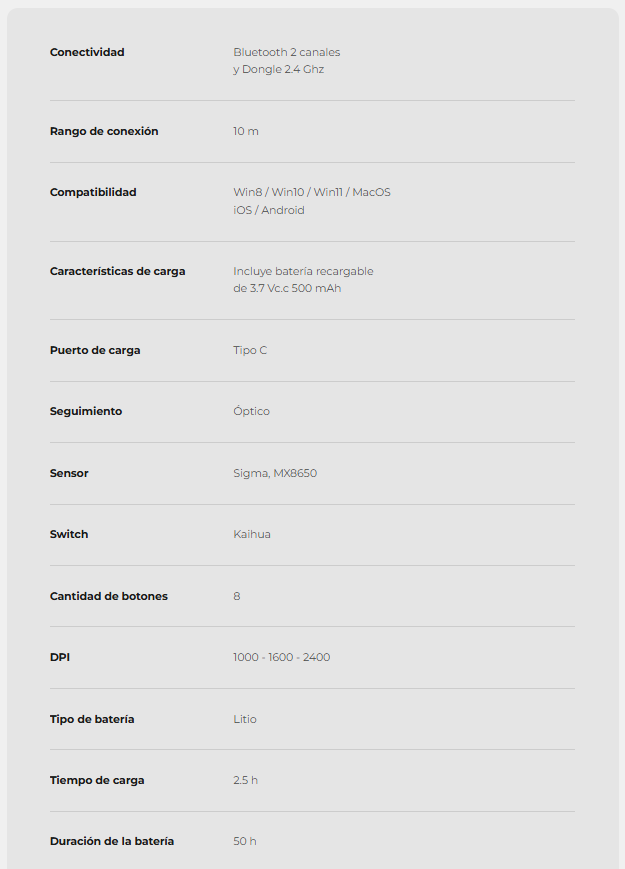Click the DPI value 1000 - 1600 - 2400
The image size is (625, 869).
[281, 657]
